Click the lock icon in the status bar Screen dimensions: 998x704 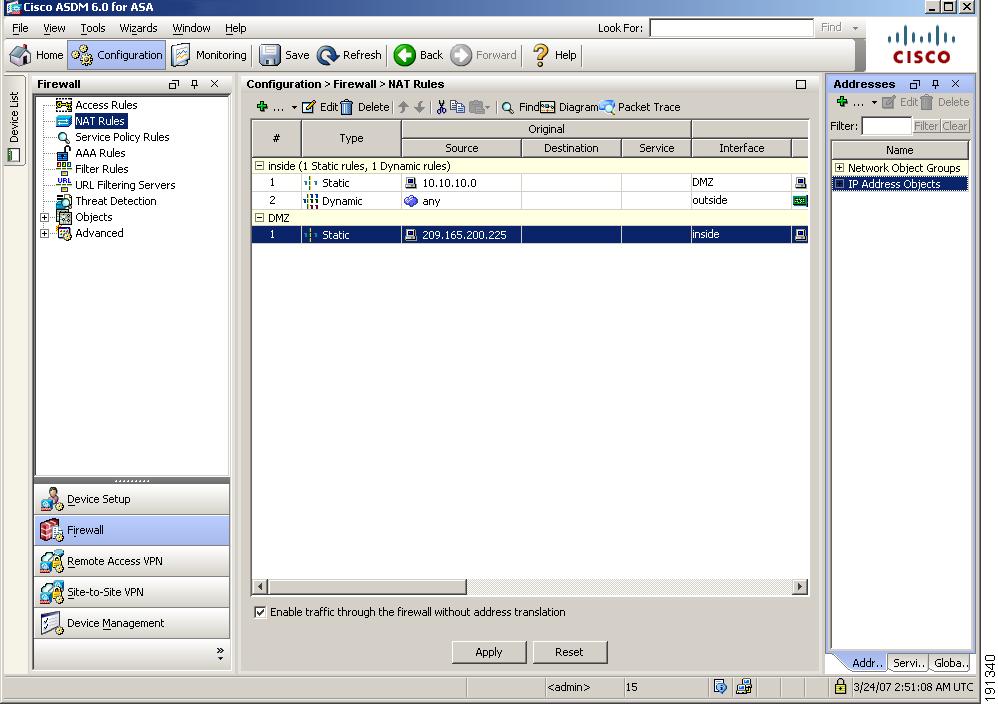point(840,686)
